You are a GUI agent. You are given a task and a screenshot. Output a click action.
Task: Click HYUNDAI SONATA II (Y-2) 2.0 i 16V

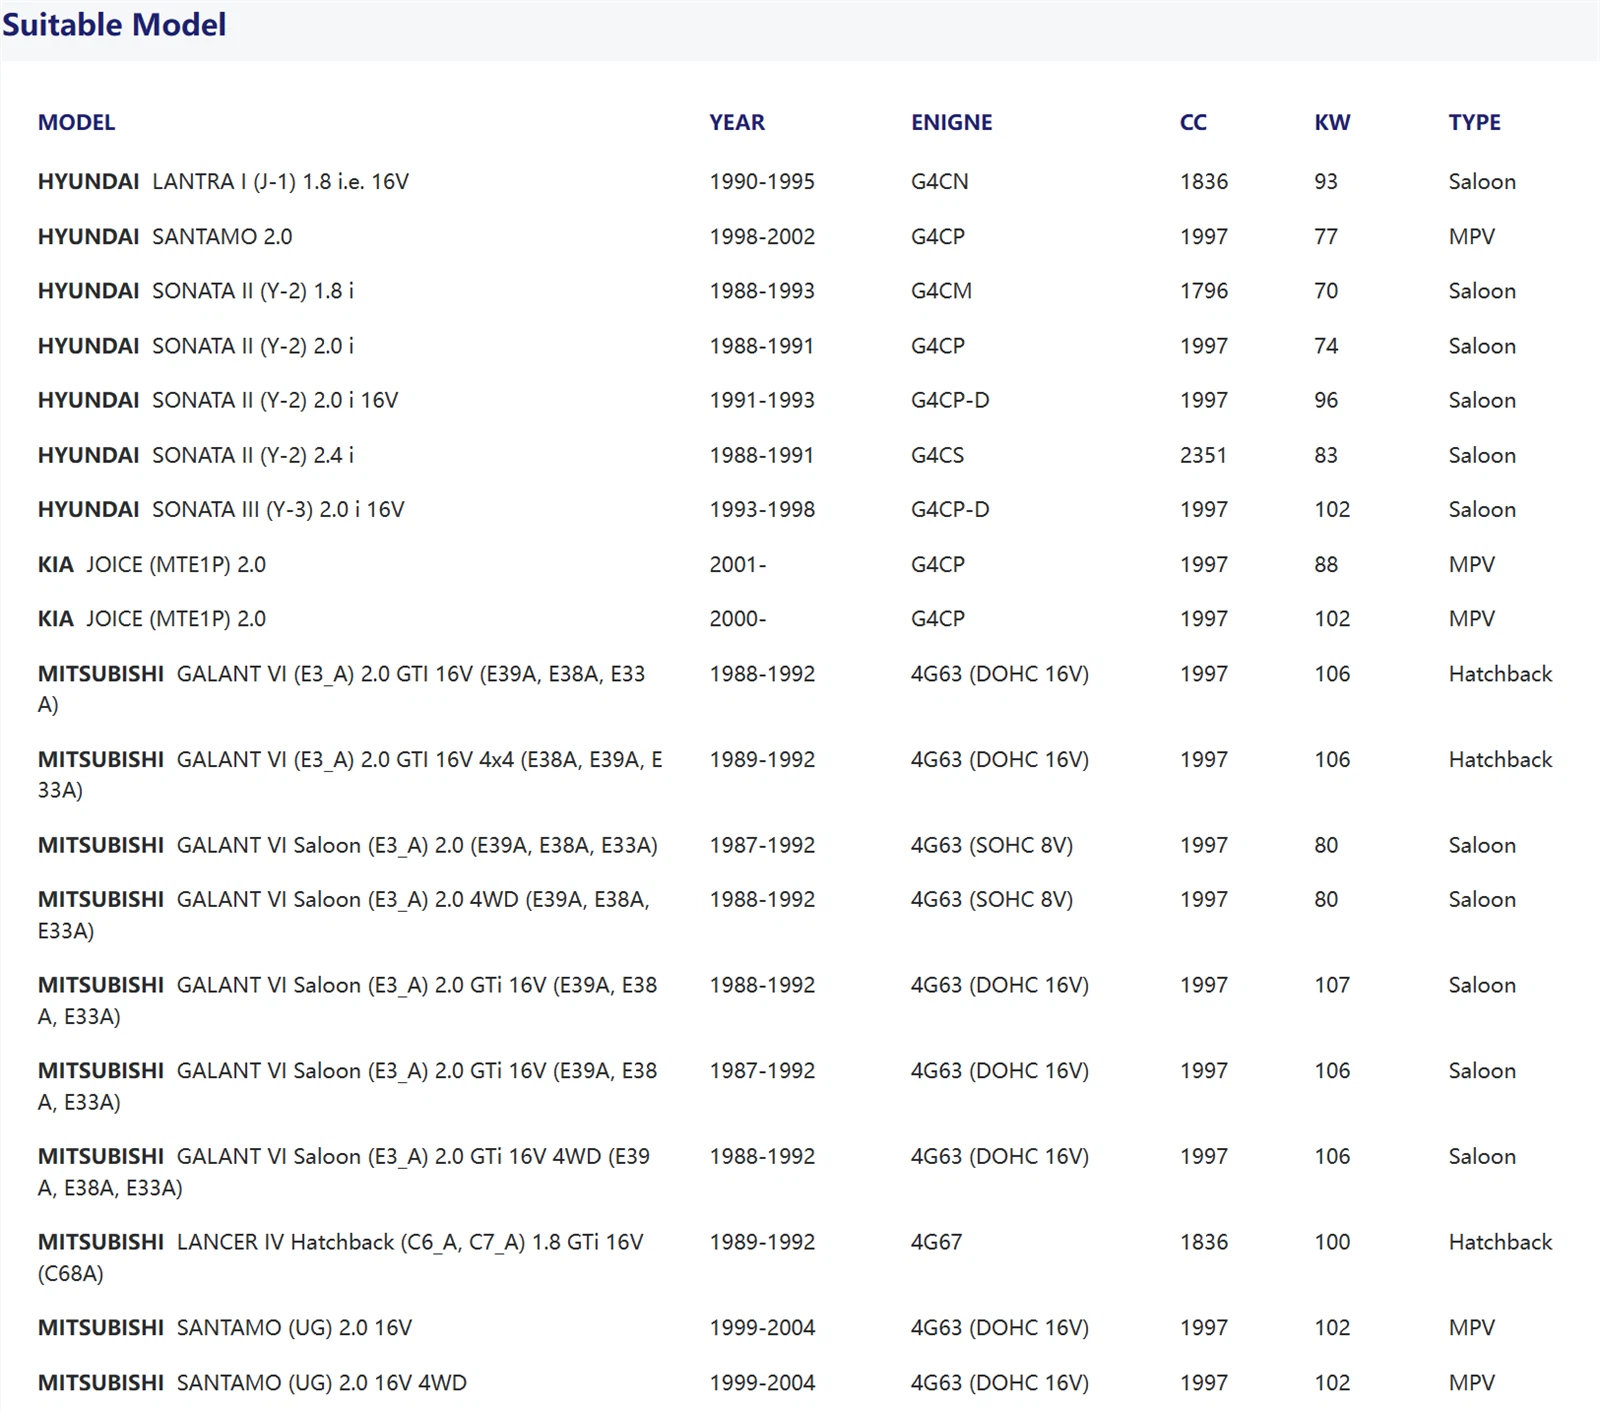218,400
